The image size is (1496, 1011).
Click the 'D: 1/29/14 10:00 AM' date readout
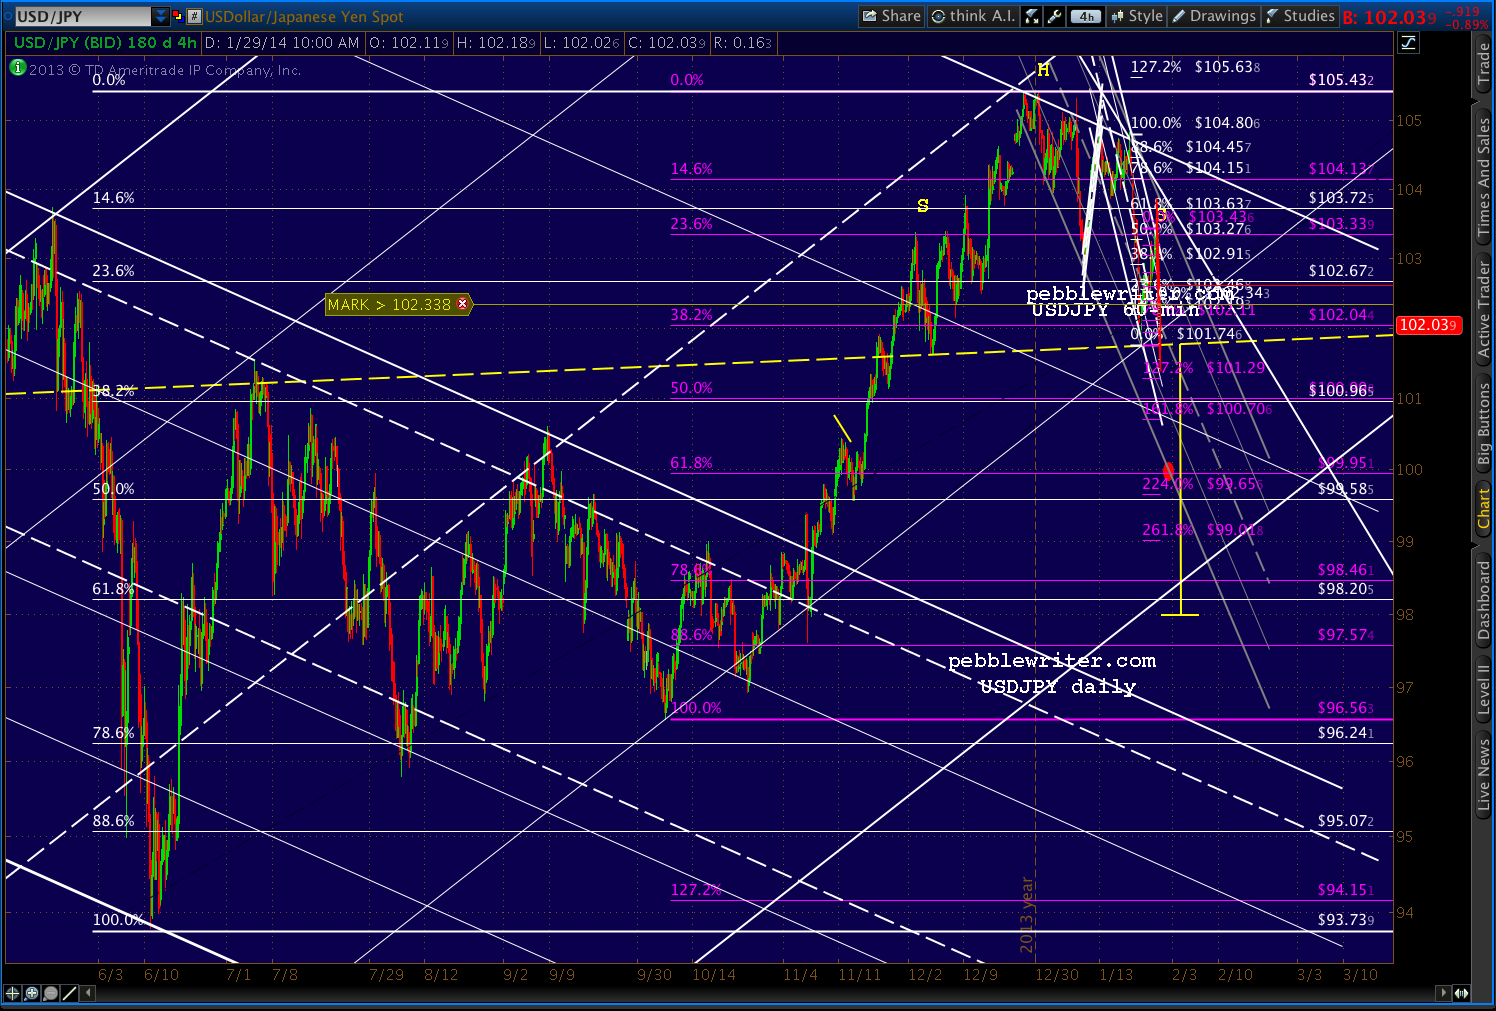[283, 43]
